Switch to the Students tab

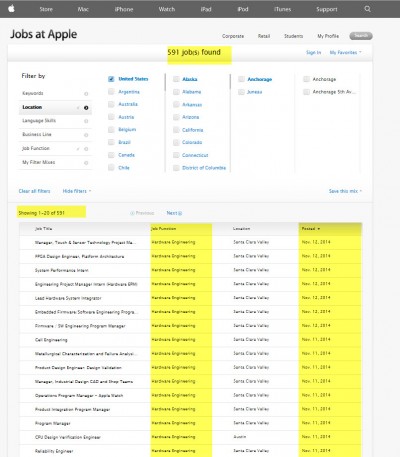[293, 36]
